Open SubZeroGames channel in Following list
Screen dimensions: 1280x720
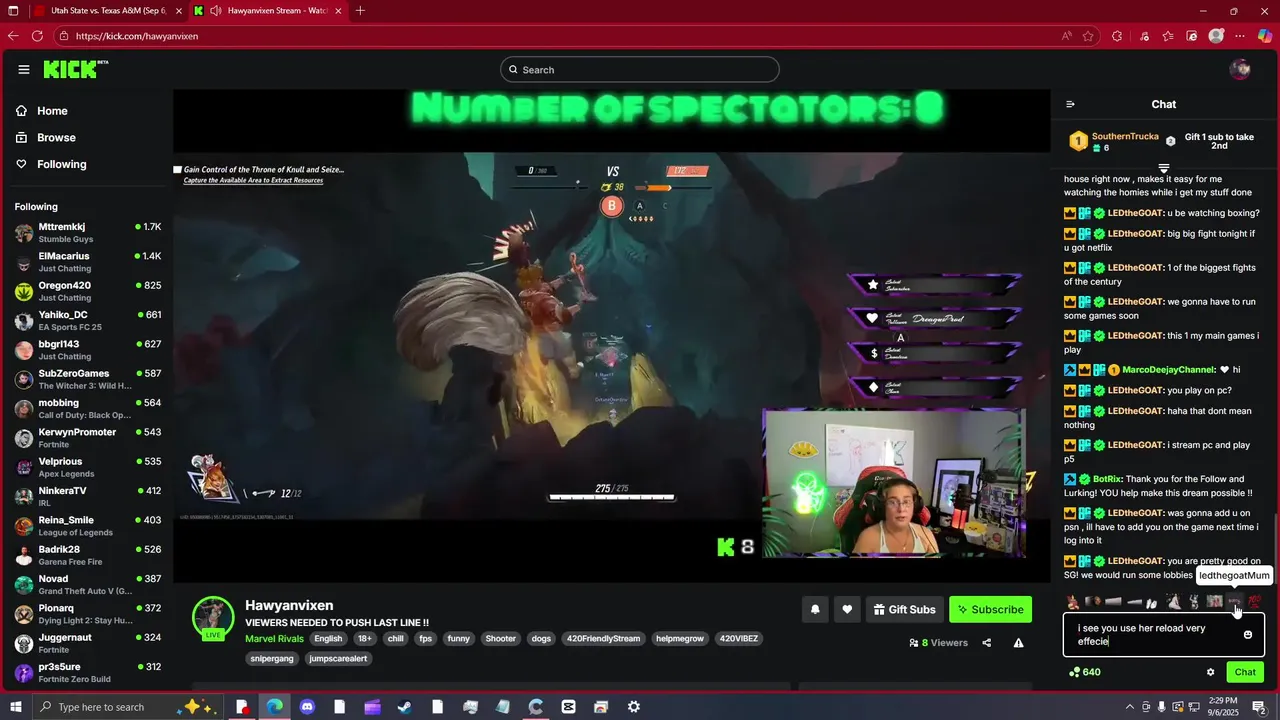tap(88, 379)
